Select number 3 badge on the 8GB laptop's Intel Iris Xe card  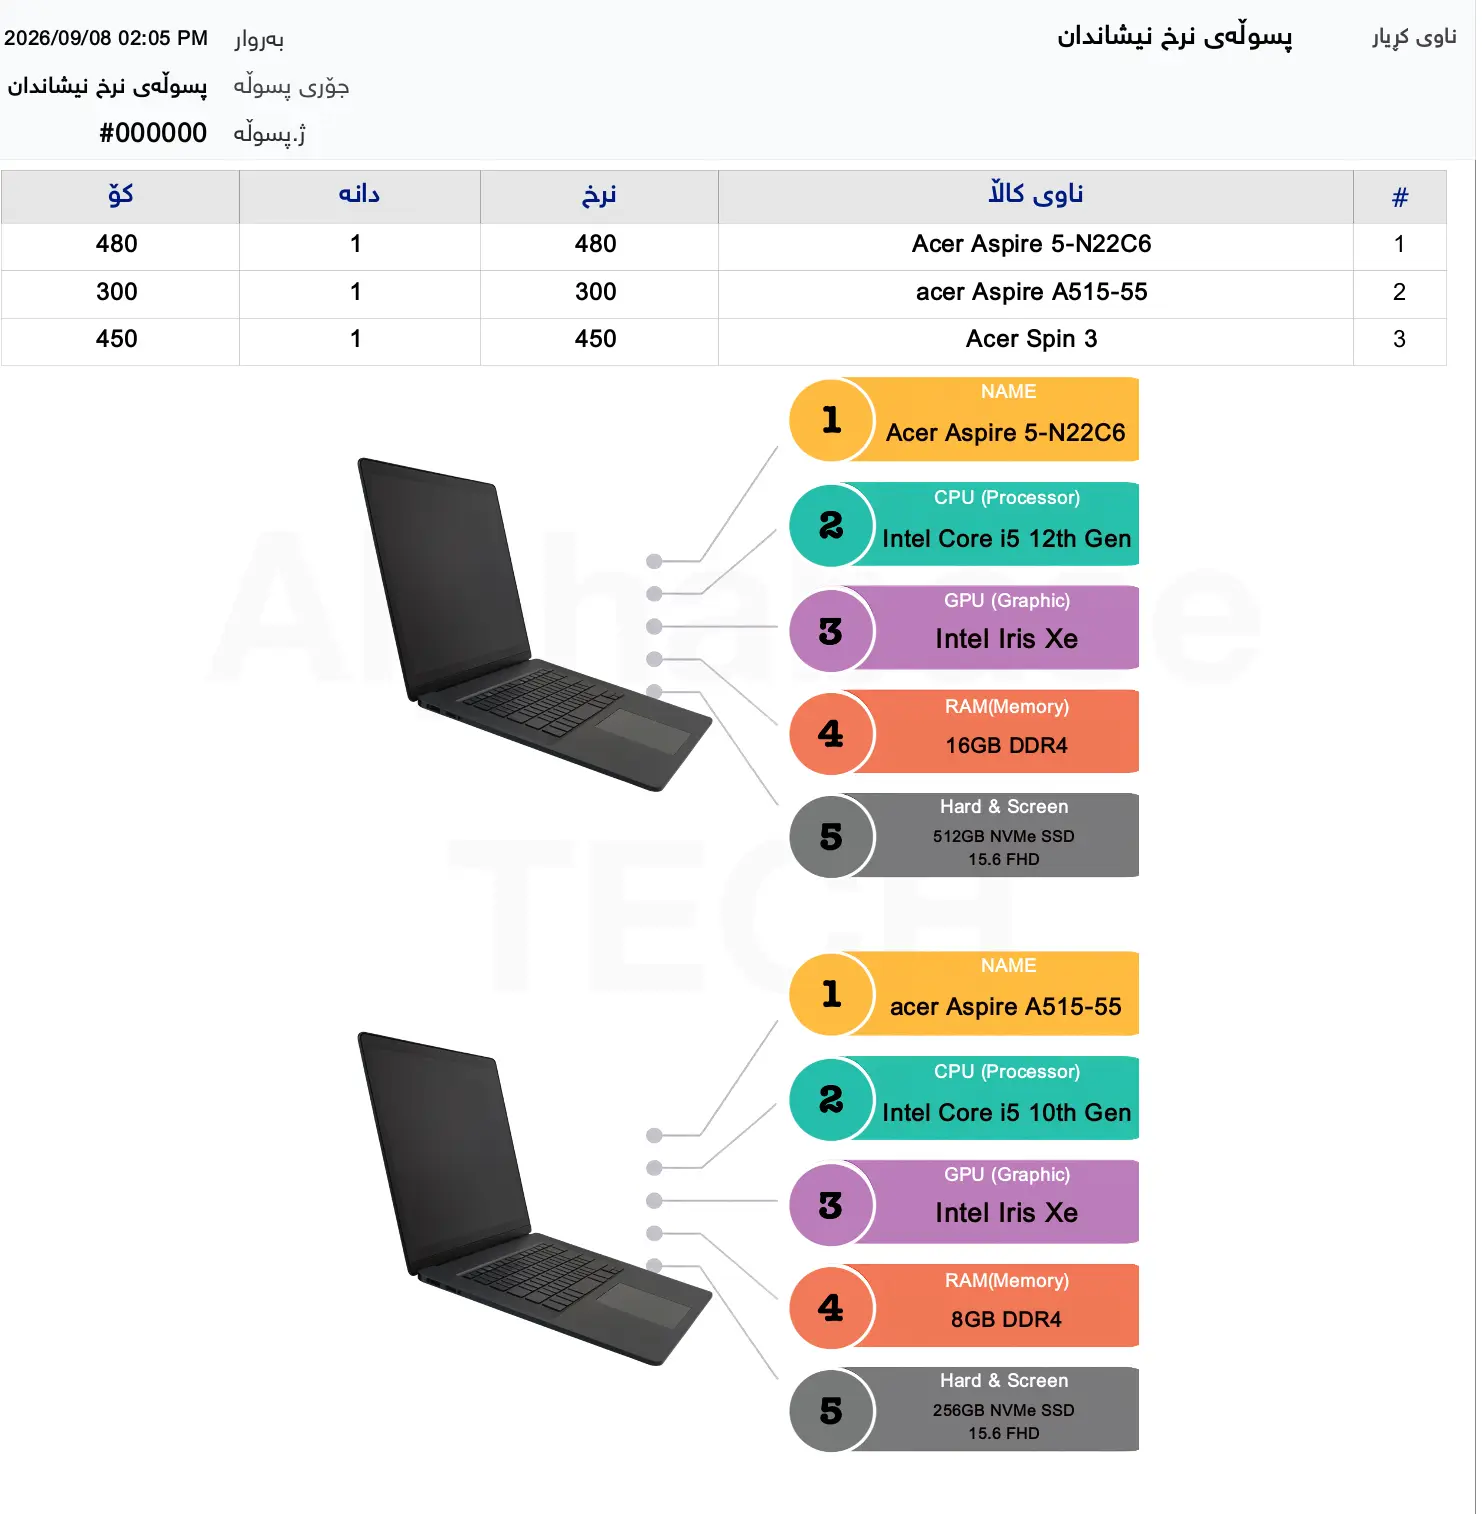point(831,1205)
